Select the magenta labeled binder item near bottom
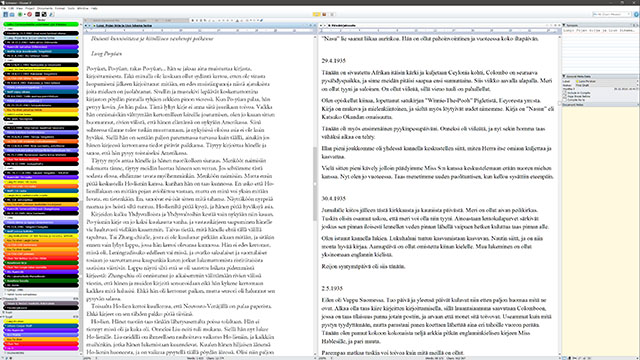The image size is (640, 360). 41,348
